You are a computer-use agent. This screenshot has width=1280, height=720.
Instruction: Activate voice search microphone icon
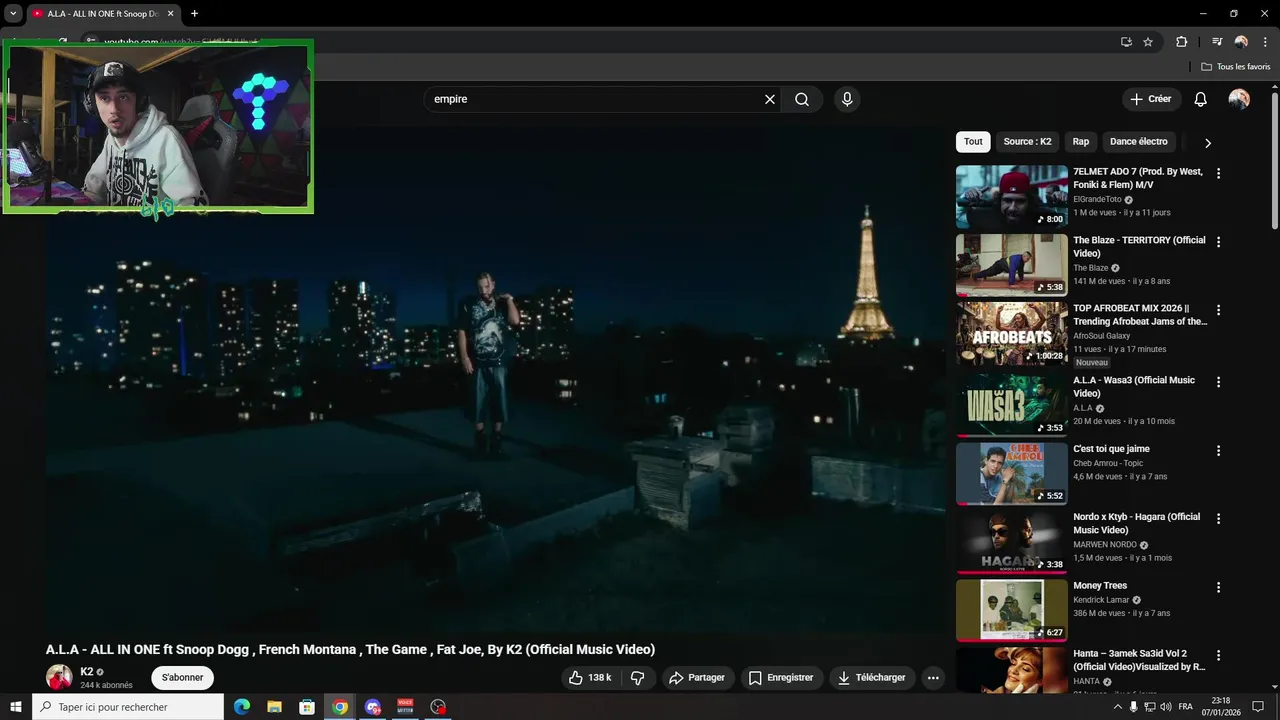pos(847,99)
